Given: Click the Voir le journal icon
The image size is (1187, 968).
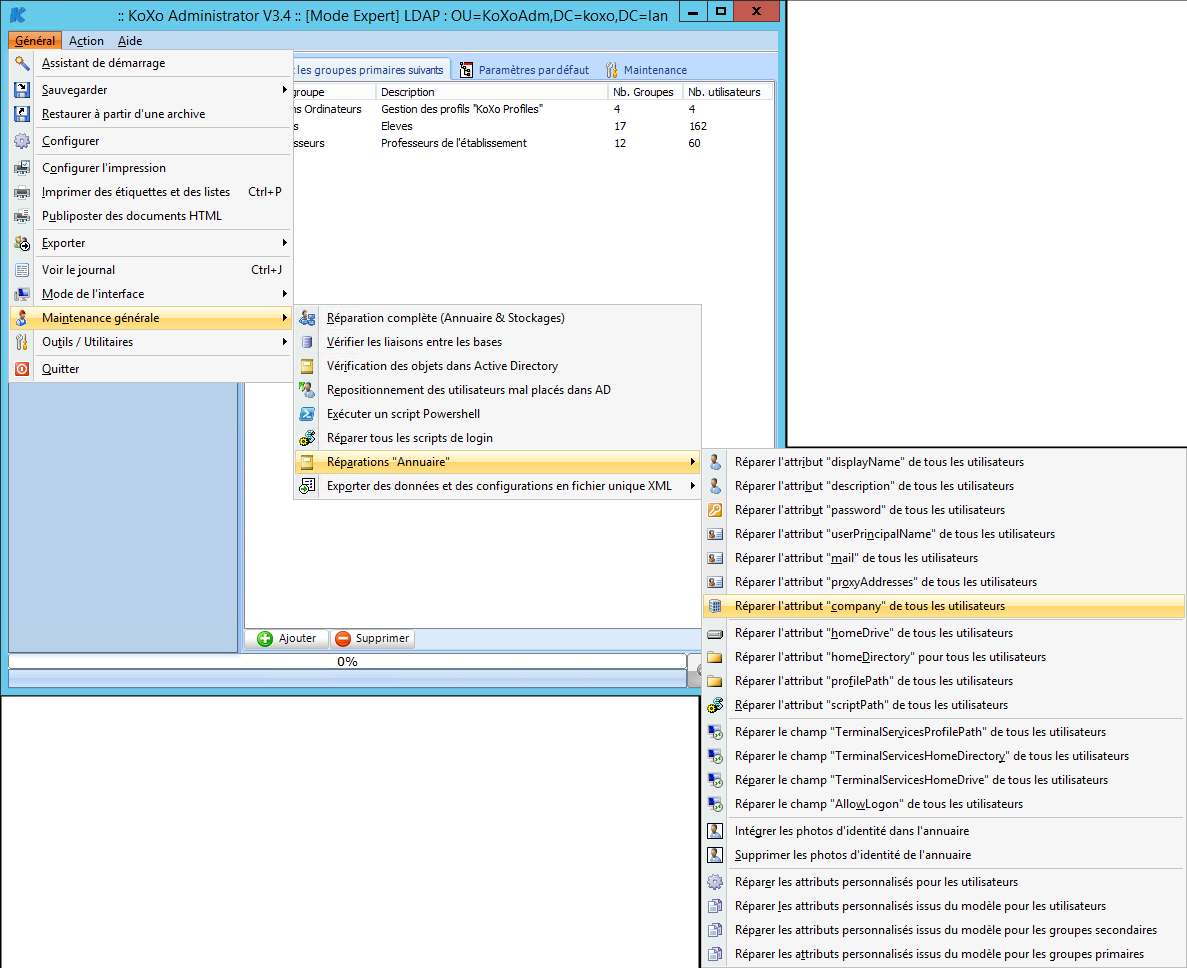Looking at the screenshot, I should click(22, 270).
